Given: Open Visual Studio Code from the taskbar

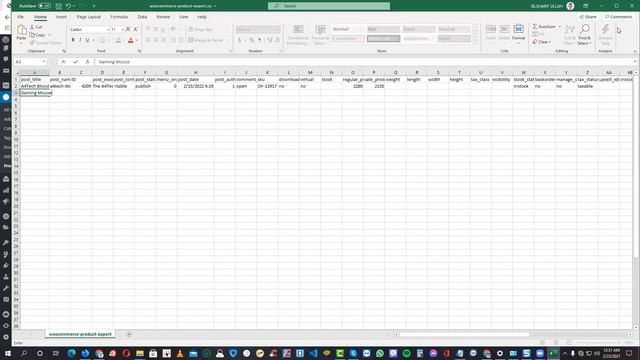Looking at the screenshot, I should point(313,353).
